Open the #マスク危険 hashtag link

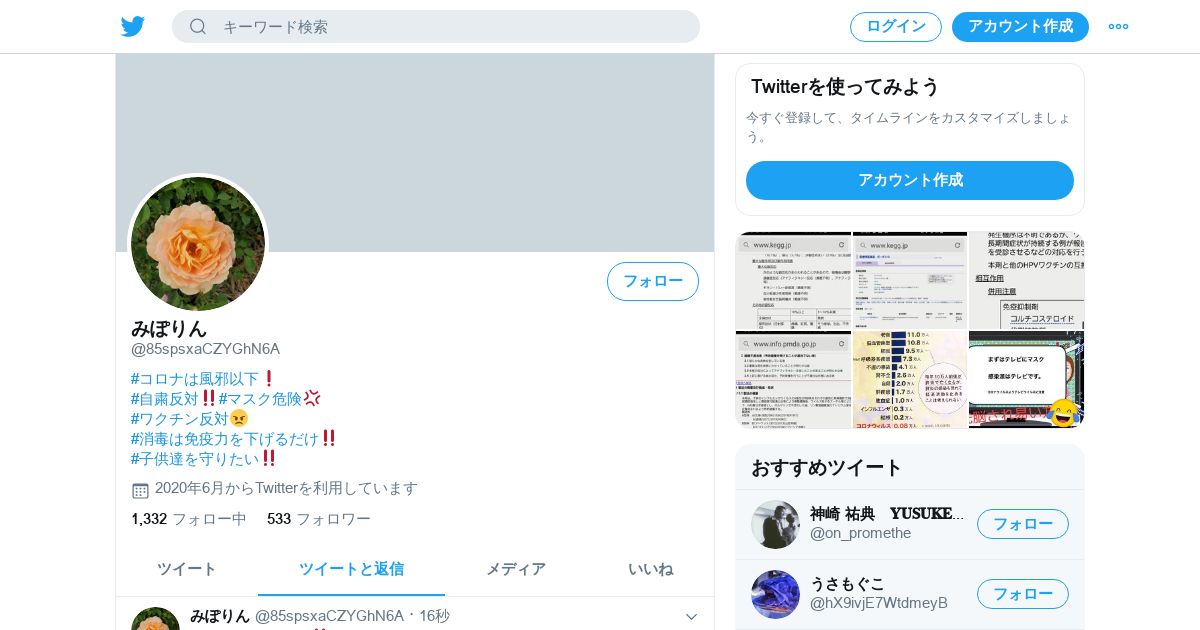tap(260, 398)
